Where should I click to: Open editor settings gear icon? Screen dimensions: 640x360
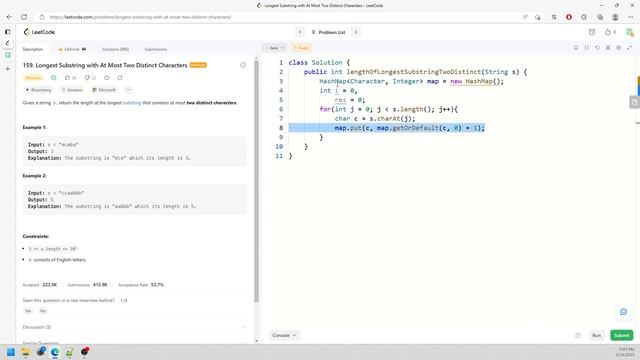(x=618, y=48)
